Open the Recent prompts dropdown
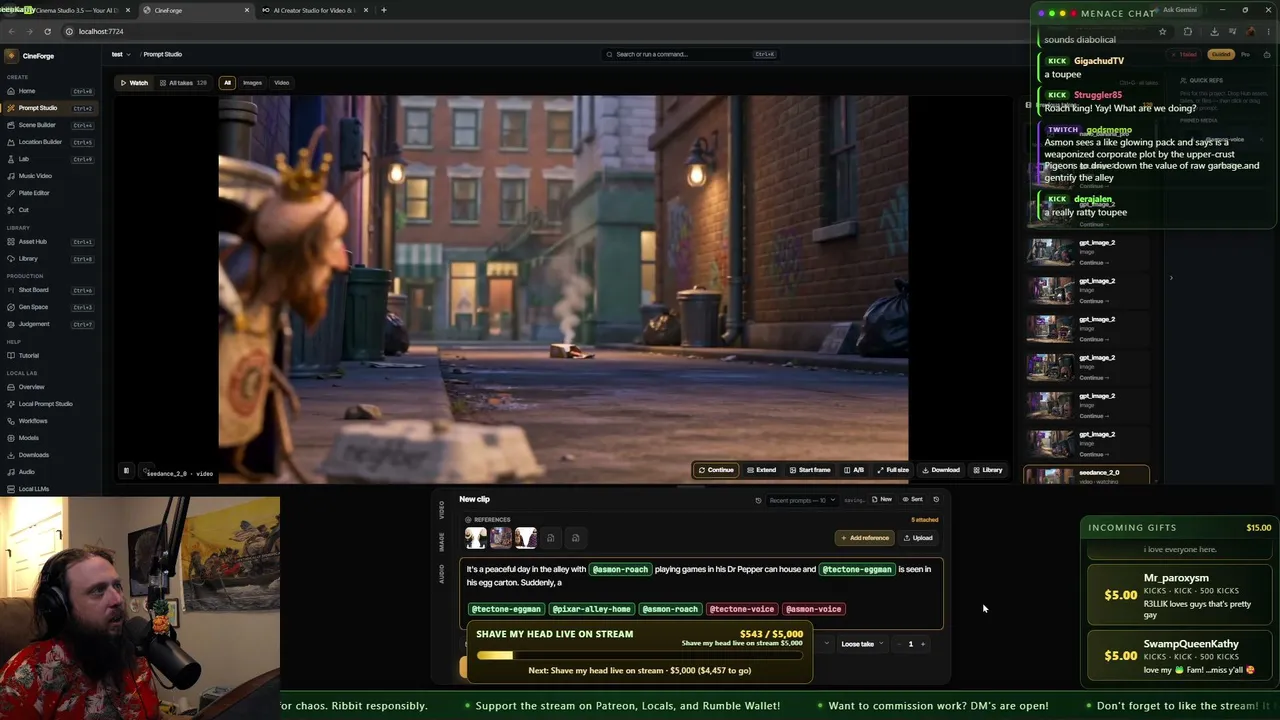Image resolution: width=1280 pixels, height=720 pixels. 802,500
